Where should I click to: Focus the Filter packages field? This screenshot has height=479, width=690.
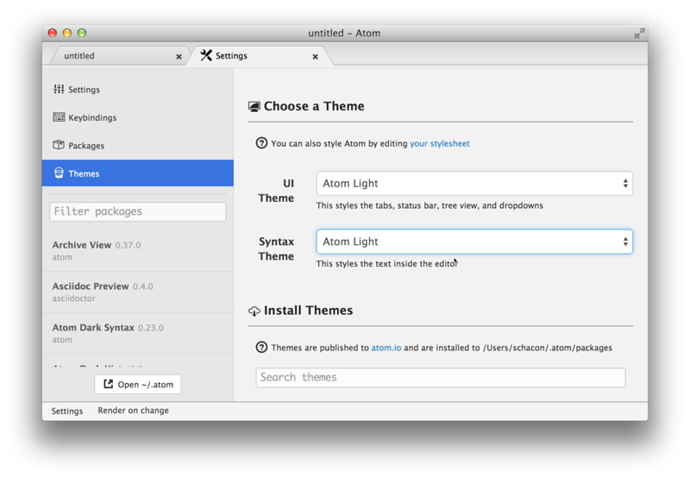tap(138, 212)
